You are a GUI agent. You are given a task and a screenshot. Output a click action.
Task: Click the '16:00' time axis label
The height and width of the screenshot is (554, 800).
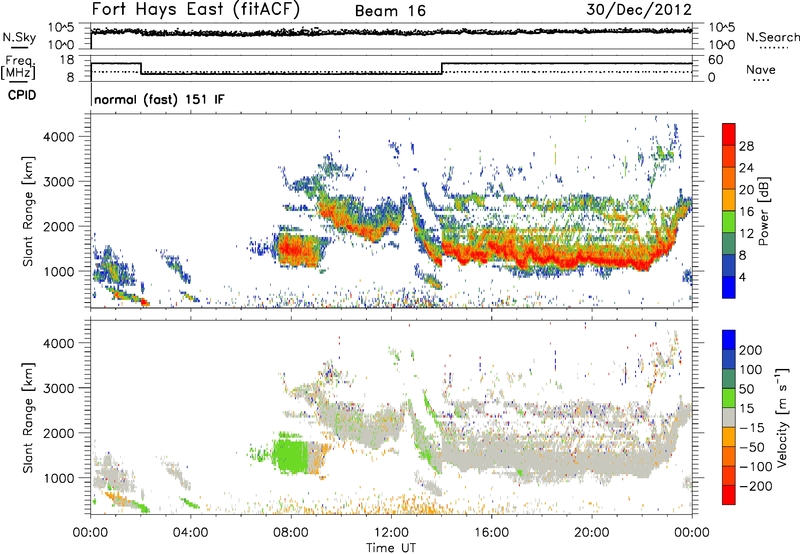(x=491, y=532)
